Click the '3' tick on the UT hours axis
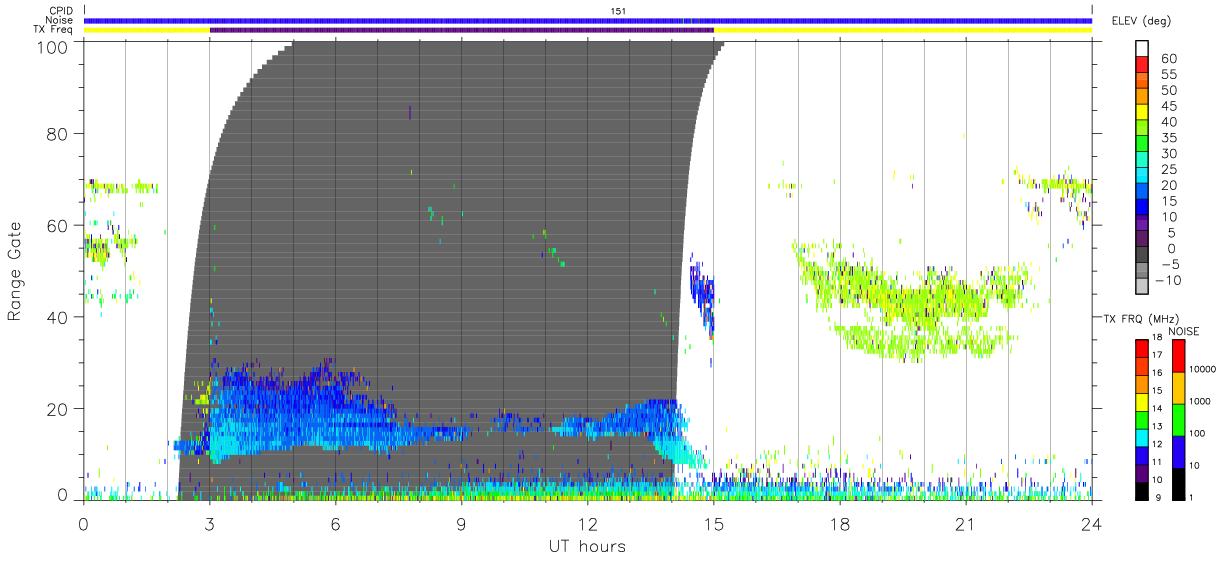 pos(210,522)
